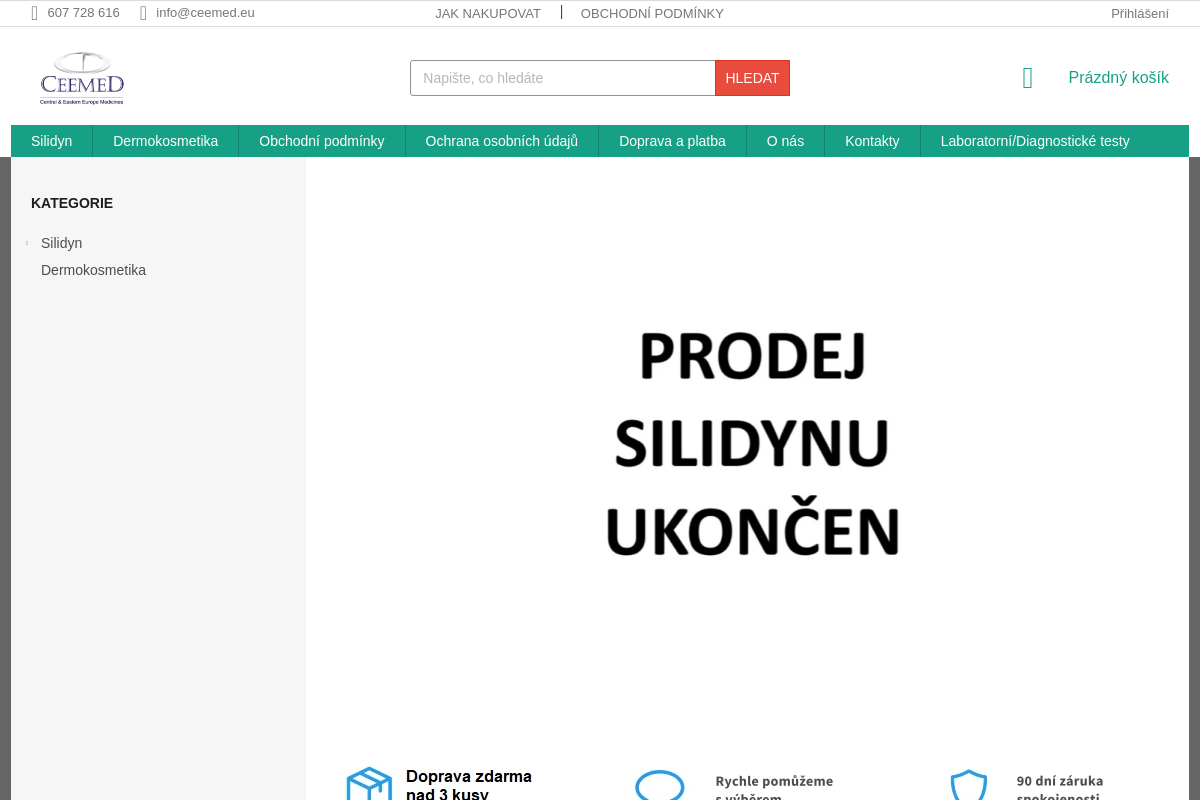The width and height of the screenshot is (1200, 800).
Task: Open the Kontakty menu item
Action: pos(872,141)
